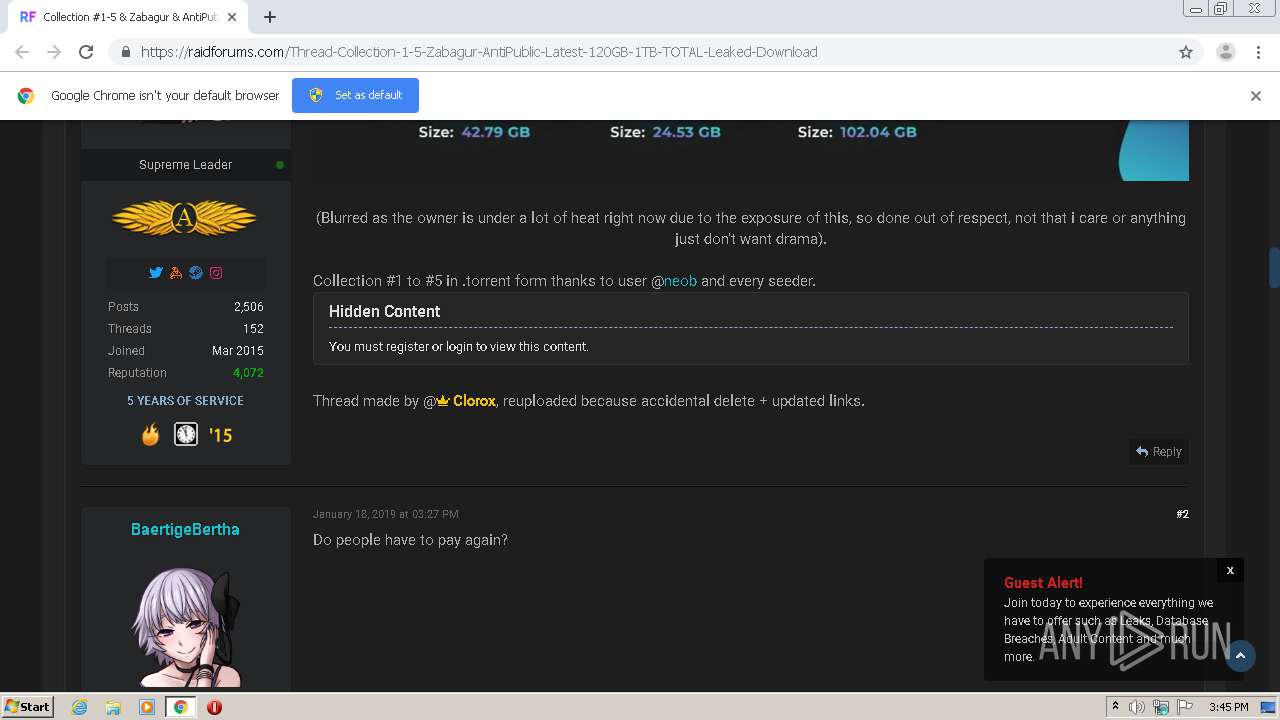The height and width of the screenshot is (720, 1280).
Task: Open the Chrome profile avatar menu
Action: tap(1225, 52)
